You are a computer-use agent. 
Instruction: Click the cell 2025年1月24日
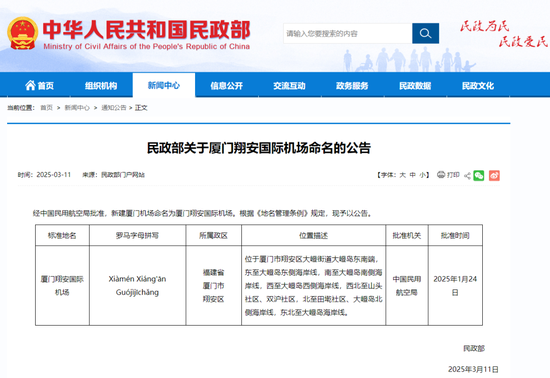tap(455, 285)
